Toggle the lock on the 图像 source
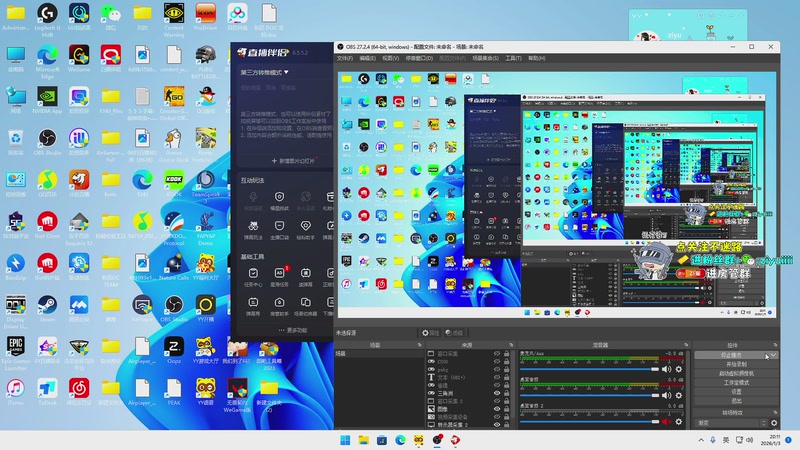 coord(507,409)
